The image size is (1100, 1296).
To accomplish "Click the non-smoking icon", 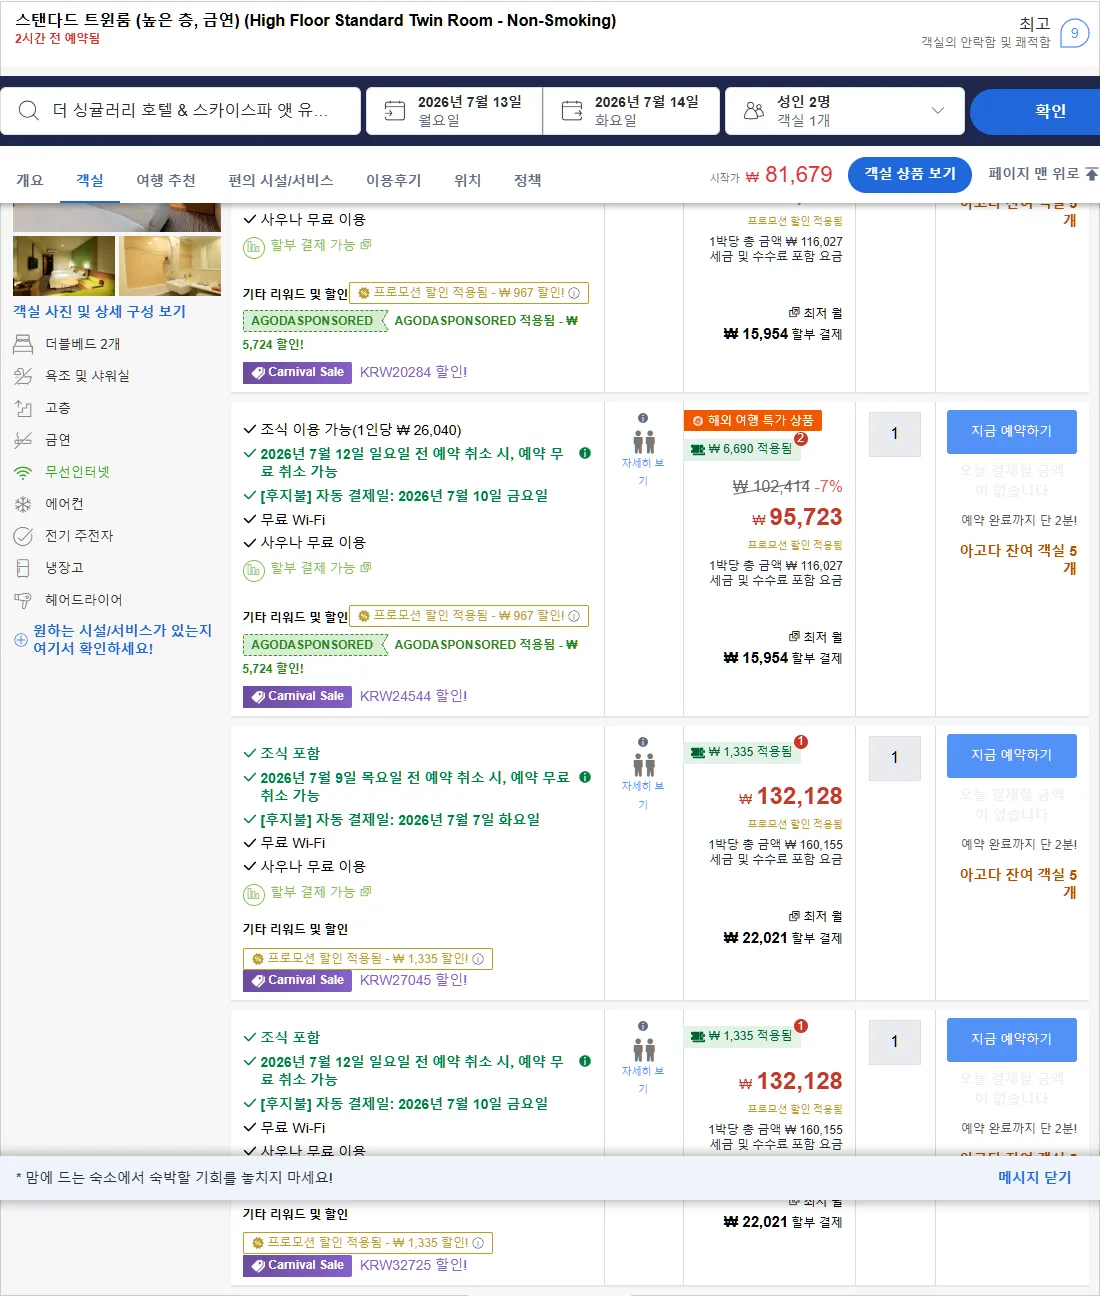I will (x=23, y=440).
